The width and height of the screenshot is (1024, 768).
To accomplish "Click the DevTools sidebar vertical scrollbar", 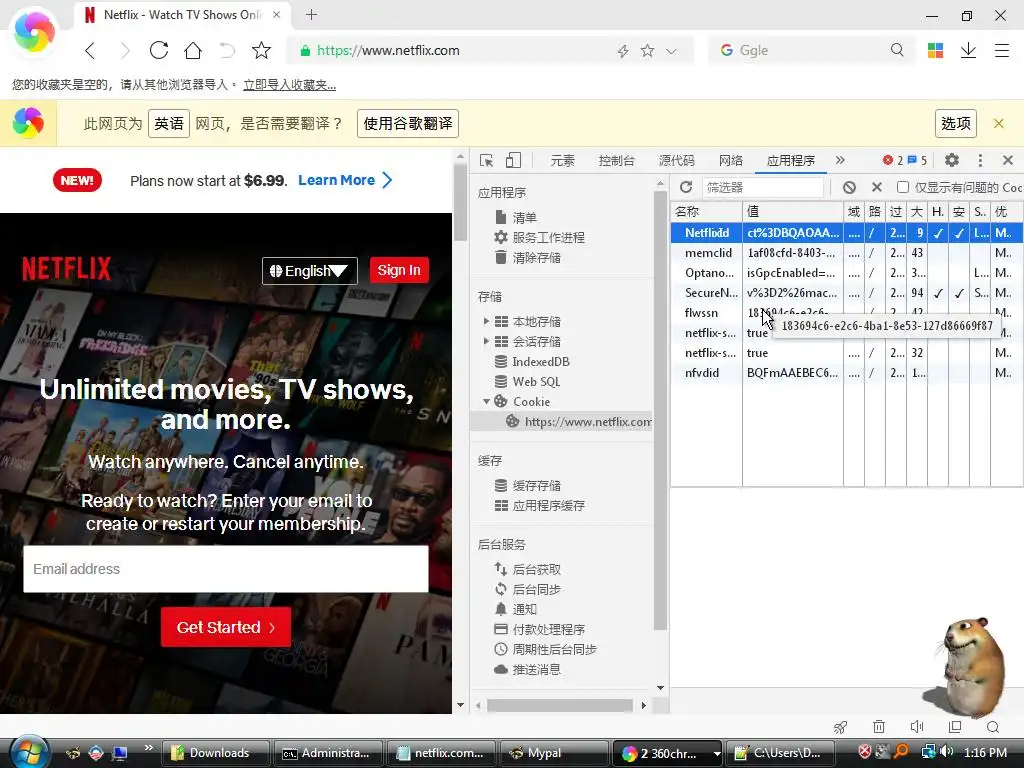I will [x=660, y=411].
